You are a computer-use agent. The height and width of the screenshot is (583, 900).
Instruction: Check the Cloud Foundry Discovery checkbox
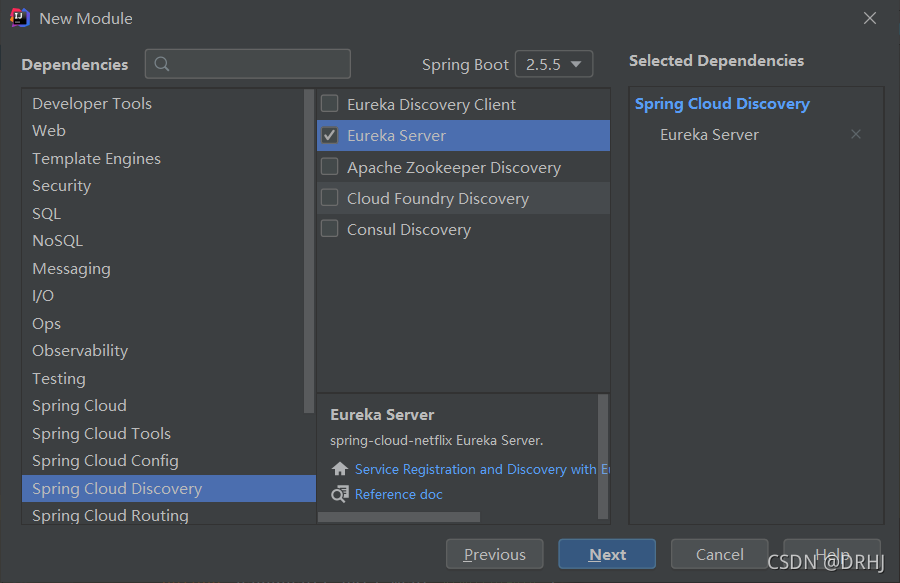329,198
